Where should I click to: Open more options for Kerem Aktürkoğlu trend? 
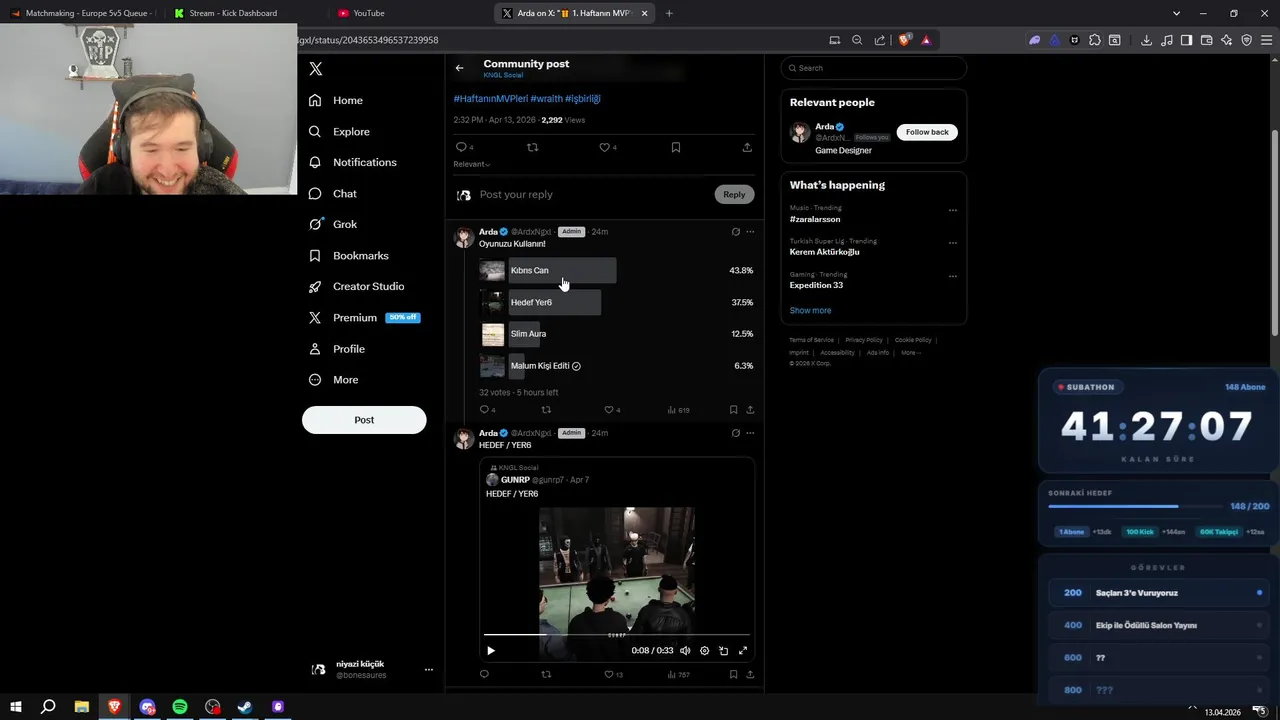pyautogui.click(x=953, y=243)
